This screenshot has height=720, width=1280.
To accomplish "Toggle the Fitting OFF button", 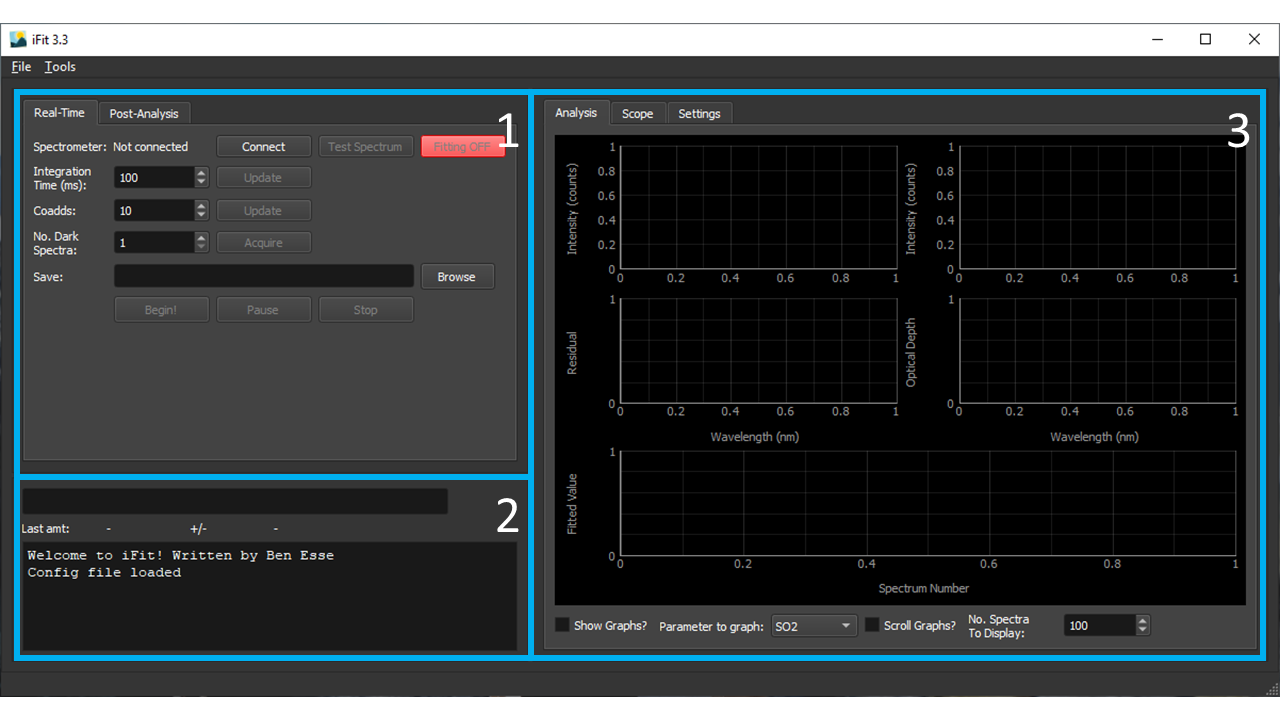I will [463, 147].
